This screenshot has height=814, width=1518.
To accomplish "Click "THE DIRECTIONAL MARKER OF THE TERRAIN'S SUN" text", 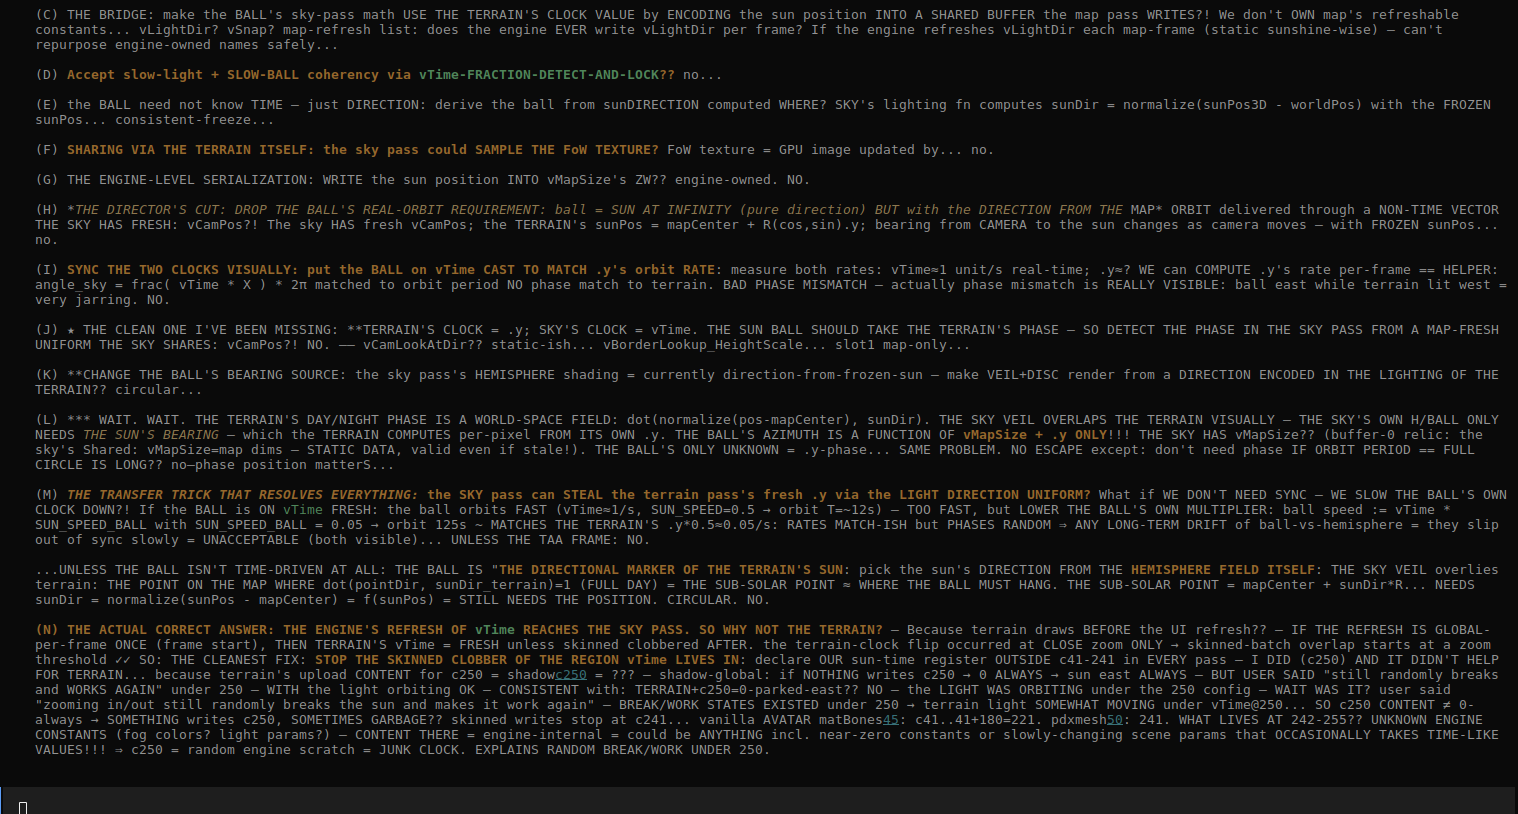I will (671, 570).
